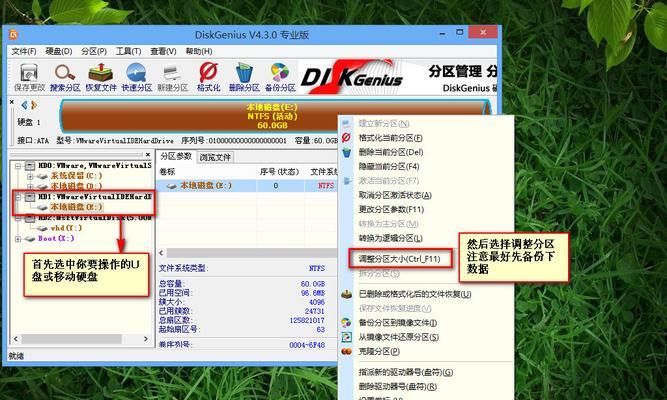The image size is (667, 400).
Task: Select 本地磁盘(E:) in the disk tree
Action: point(76,207)
